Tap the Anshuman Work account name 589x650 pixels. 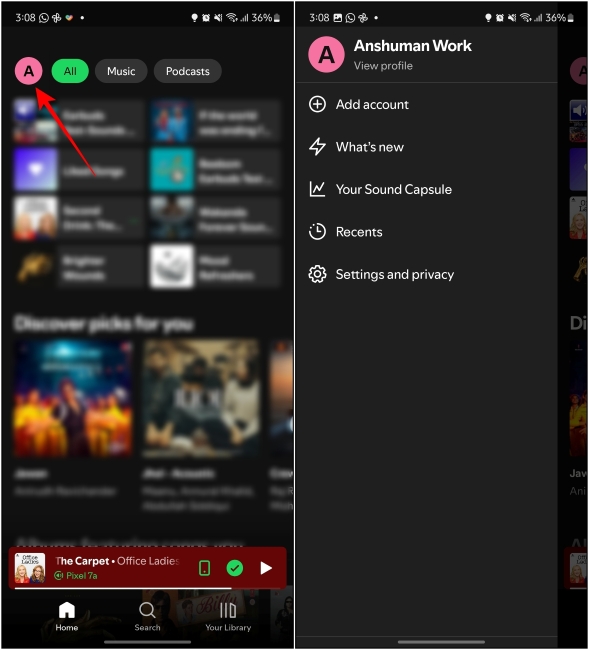tap(412, 46)
